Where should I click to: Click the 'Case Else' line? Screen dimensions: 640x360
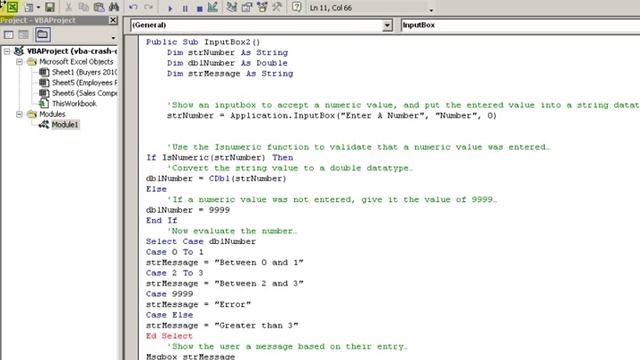tap(169, 315)
